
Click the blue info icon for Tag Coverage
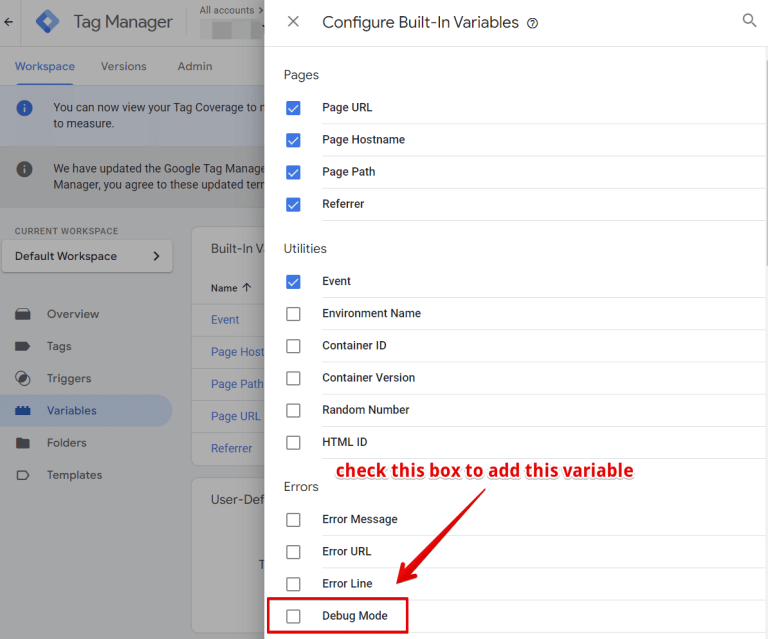tap(24, 108)
